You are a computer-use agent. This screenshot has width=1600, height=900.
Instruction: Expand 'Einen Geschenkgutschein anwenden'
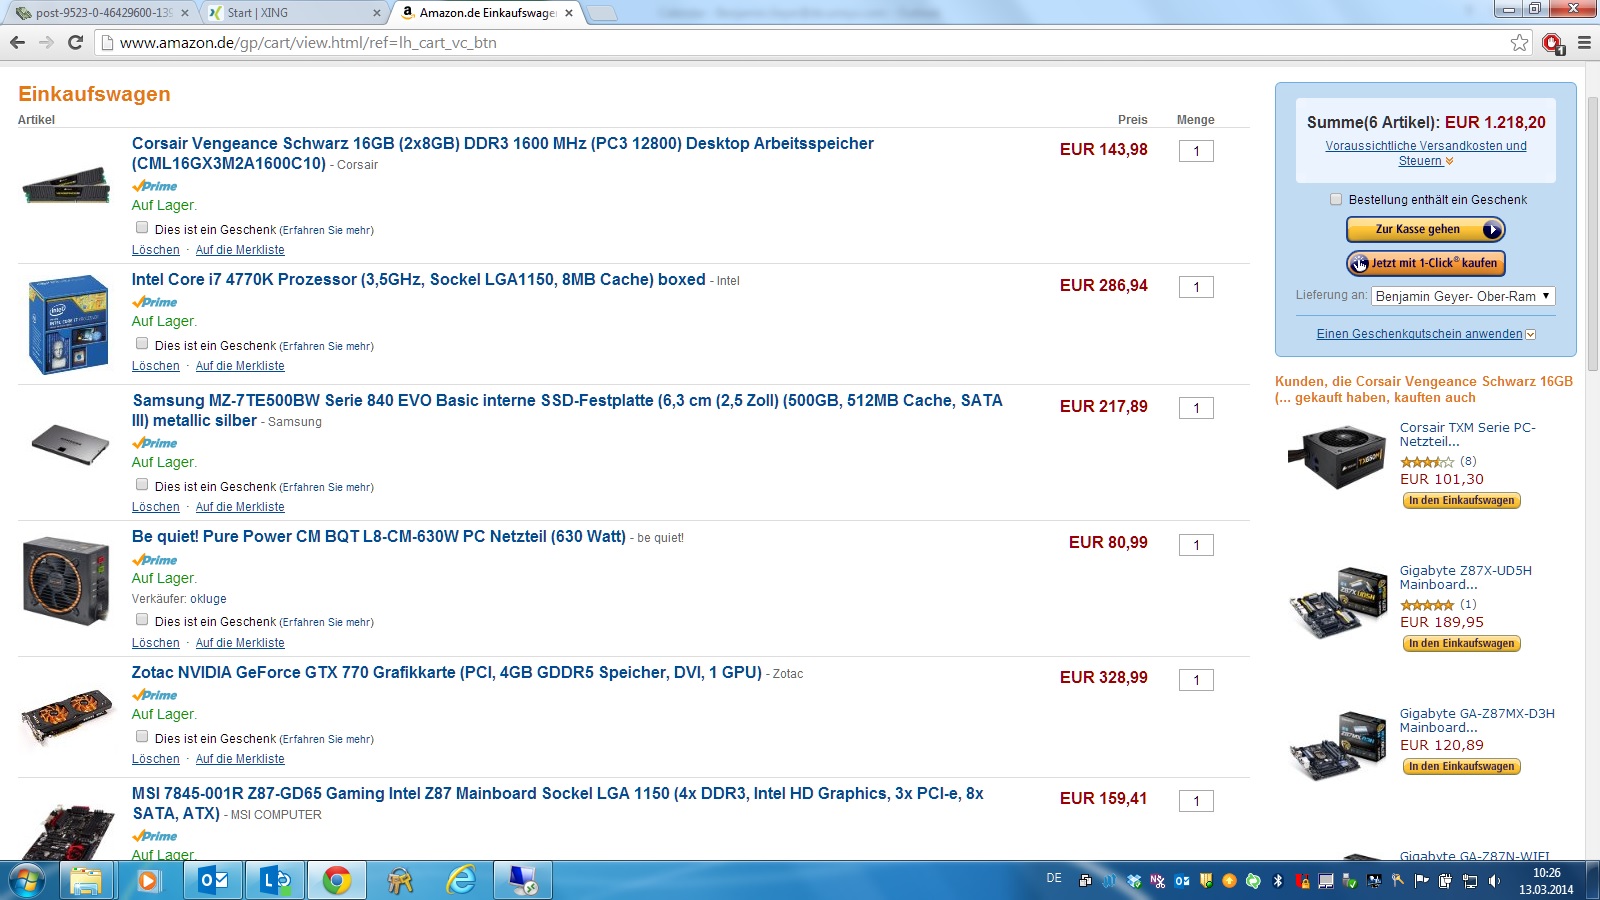(1425, 334)
